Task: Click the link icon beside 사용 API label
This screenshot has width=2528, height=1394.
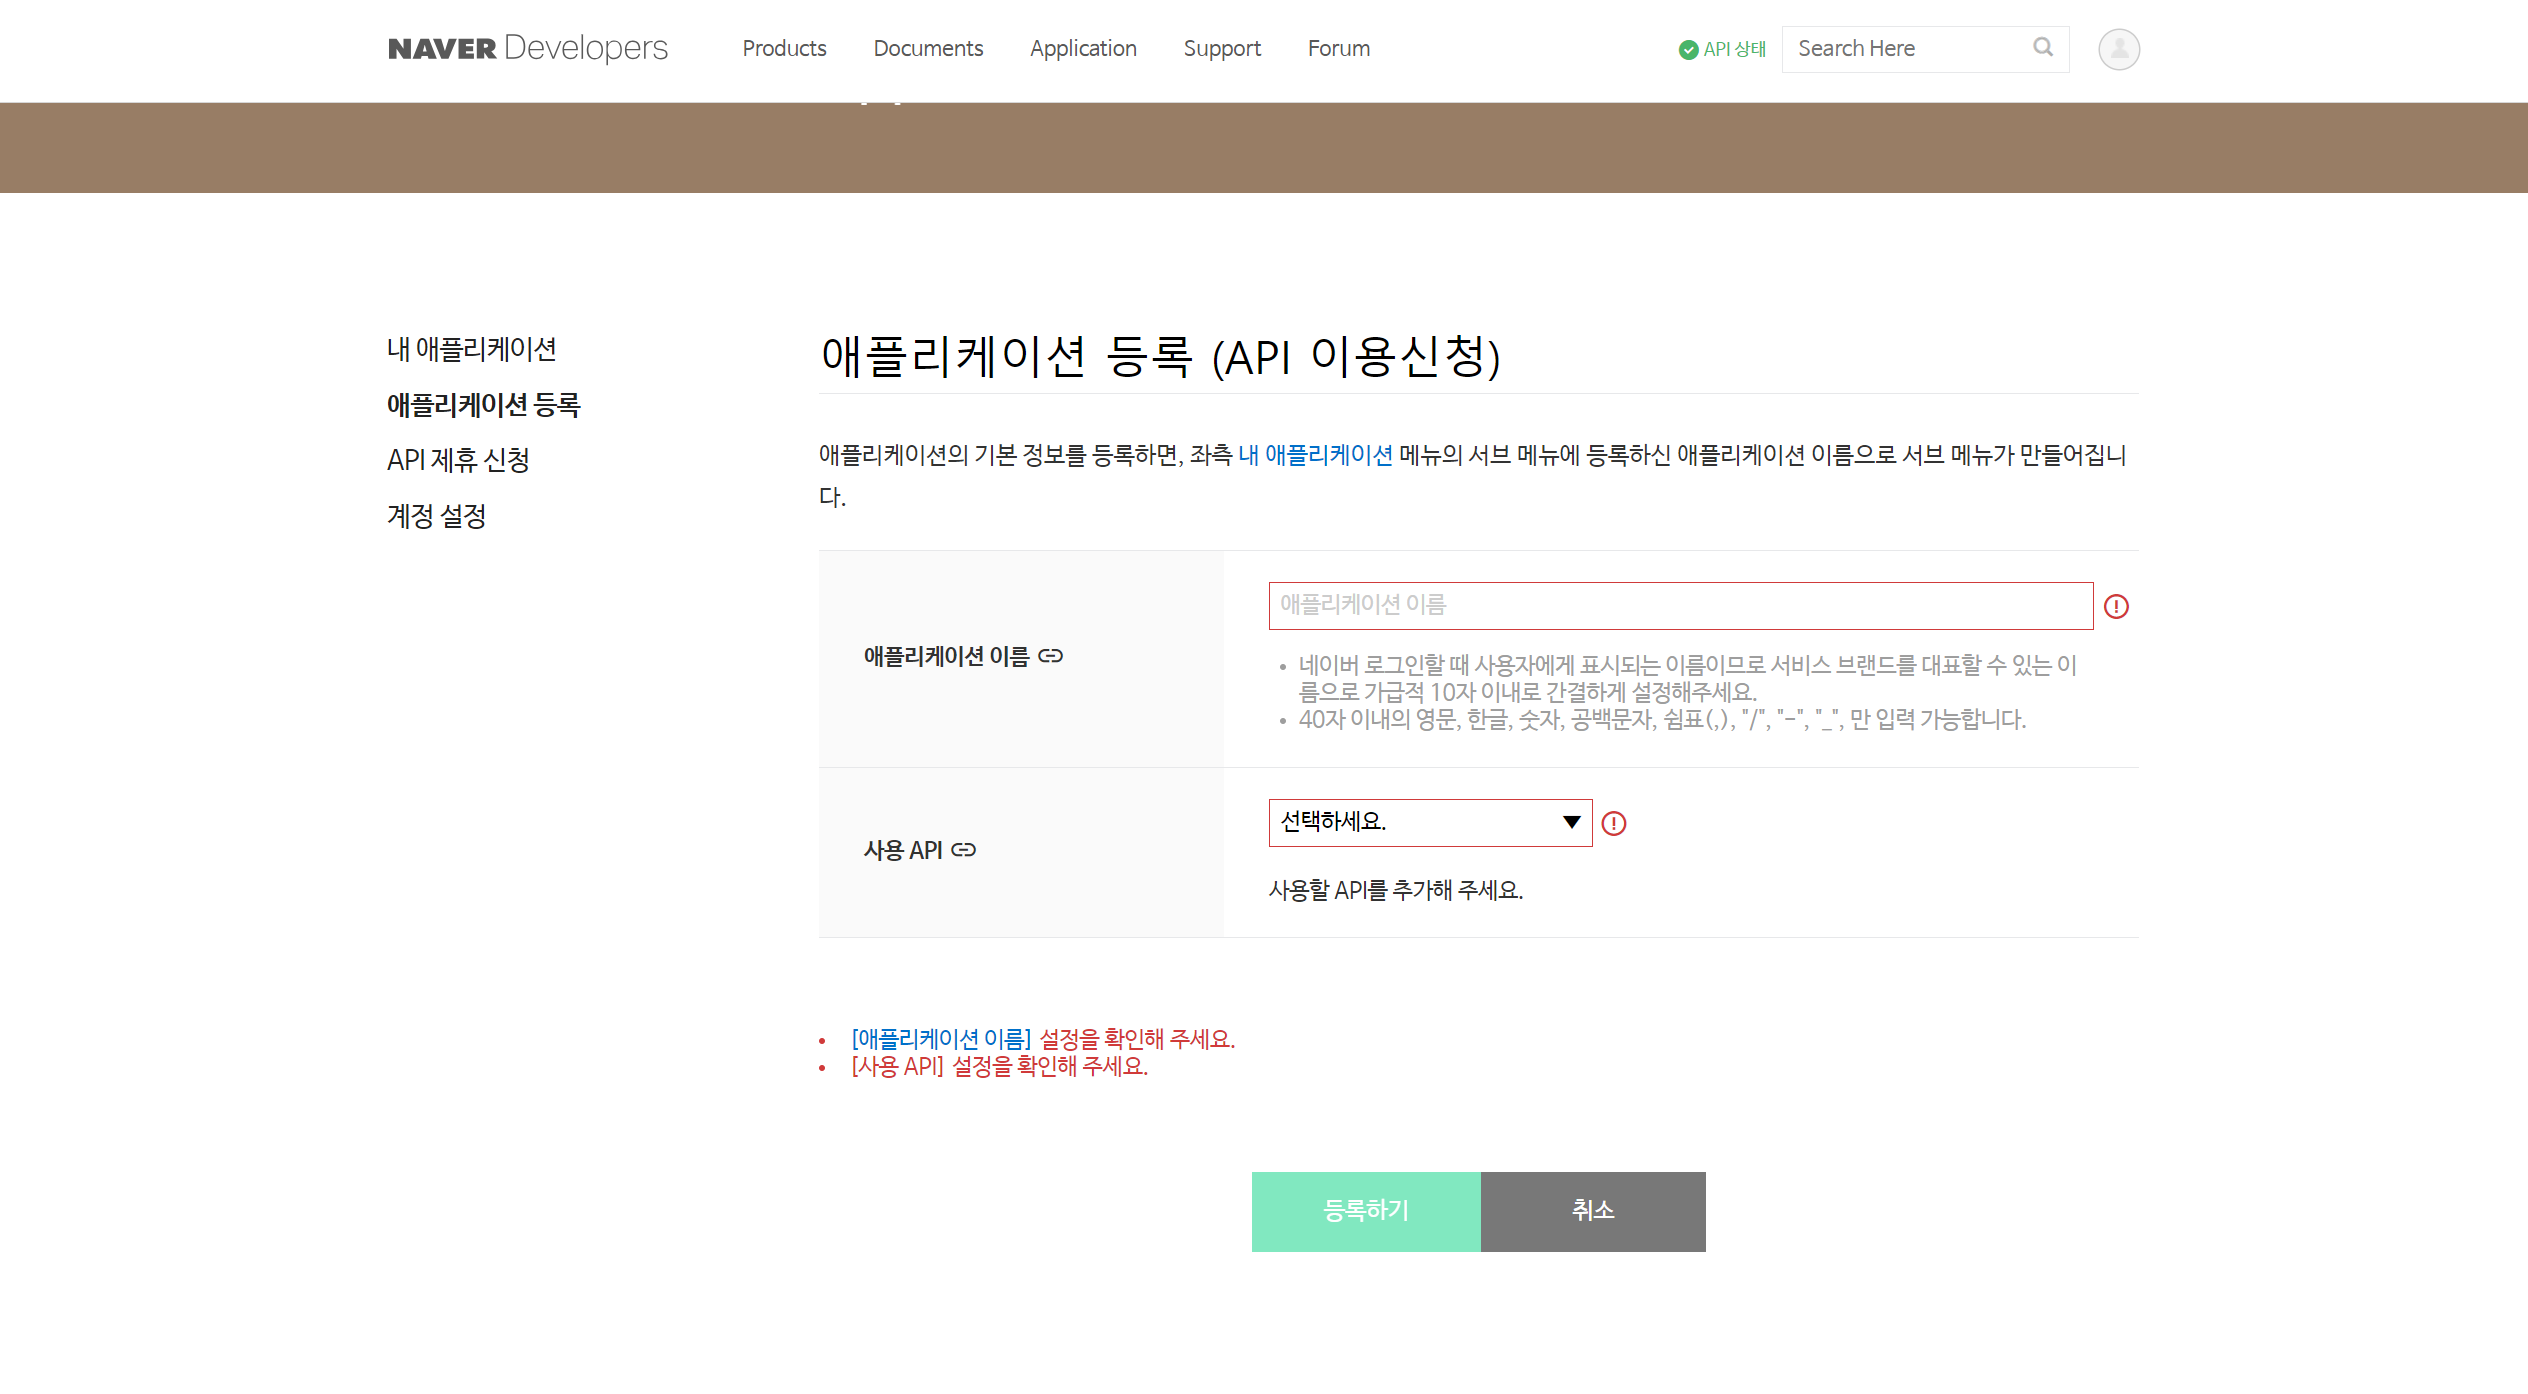Action: coord(963,850)
